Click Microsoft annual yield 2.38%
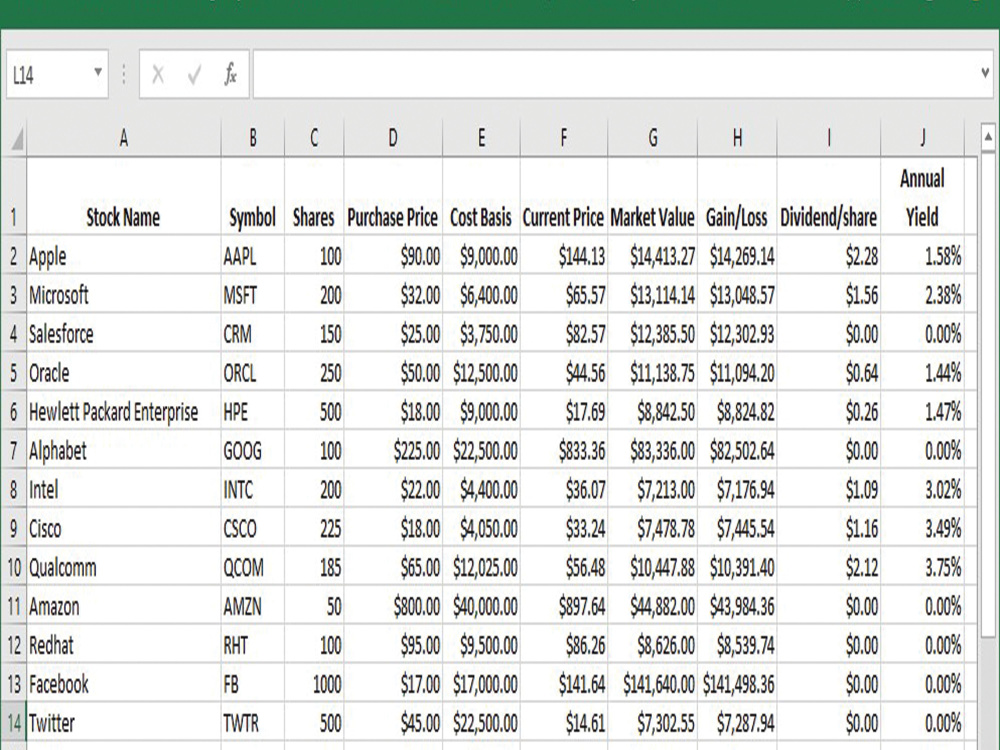 tap(922, 295)
